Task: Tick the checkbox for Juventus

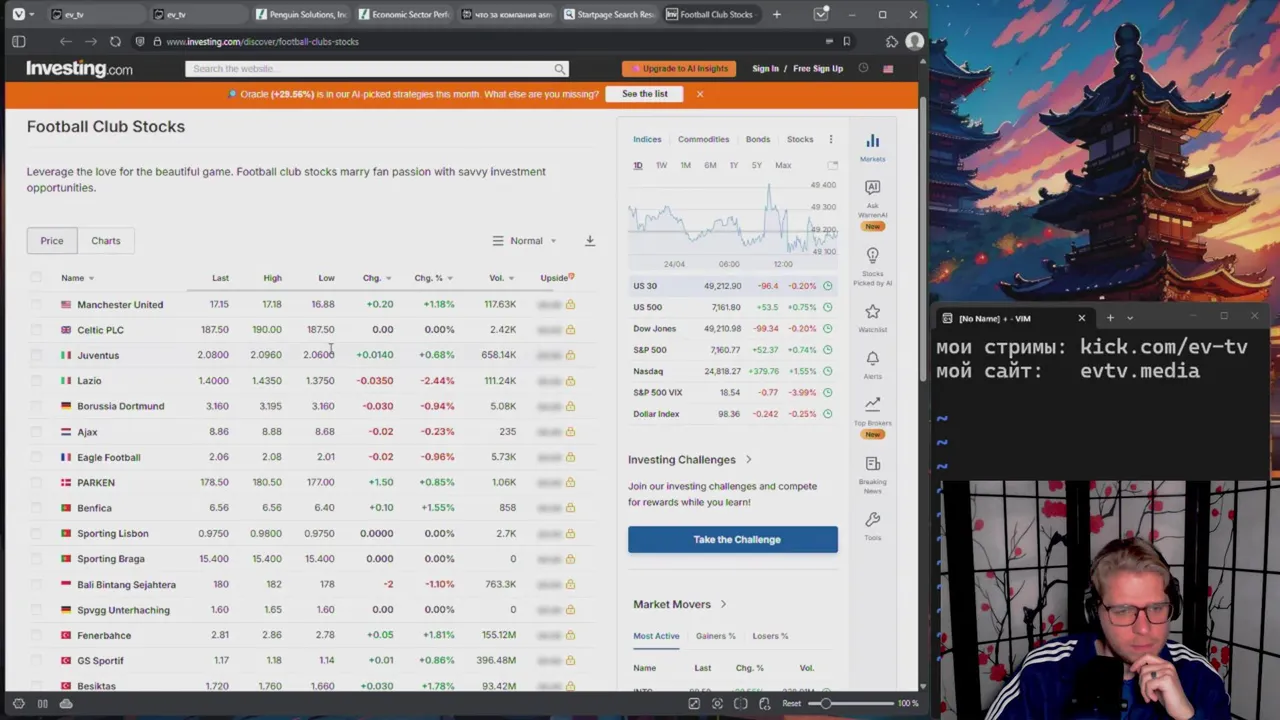Action: pos(36,355)
